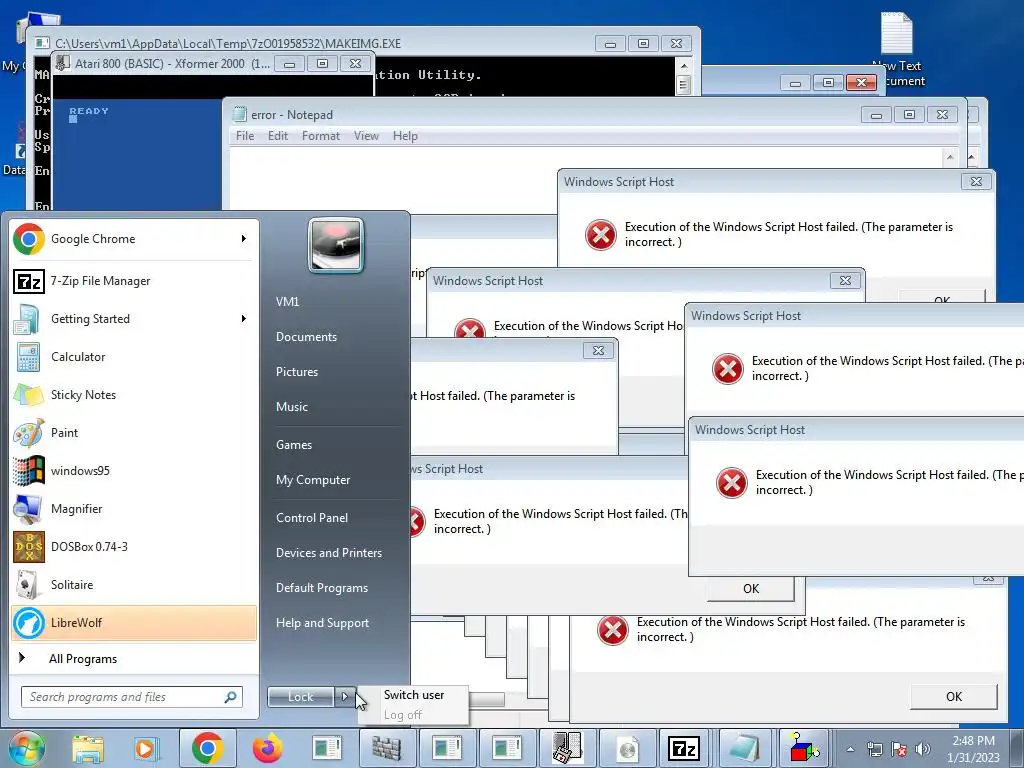Image resolution: width=1024 pixels, height=768 pixels.
Task: Choose Switch user from shutdown menu
Action: pos(414,695)
